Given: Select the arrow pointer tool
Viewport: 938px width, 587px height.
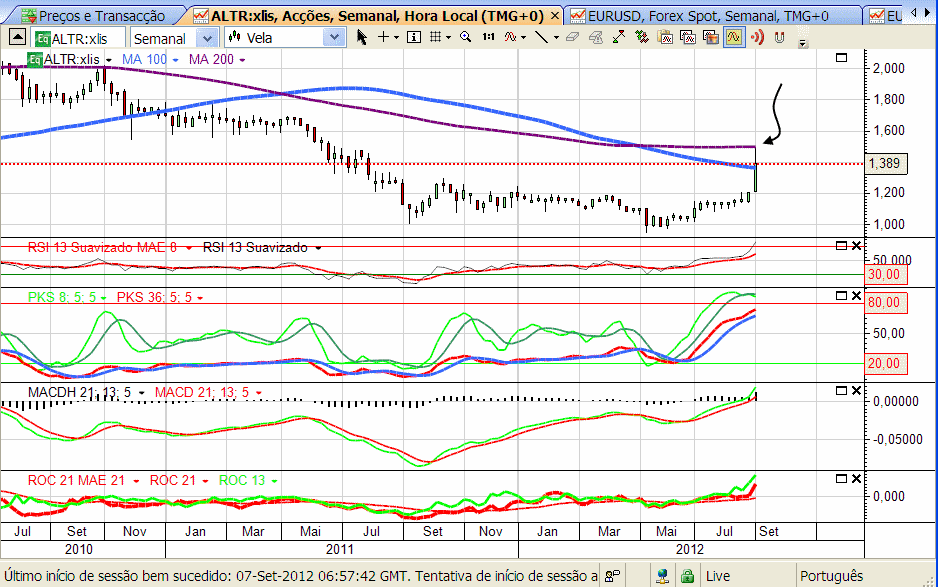Looking at the screenshot, I should [362, 38].
